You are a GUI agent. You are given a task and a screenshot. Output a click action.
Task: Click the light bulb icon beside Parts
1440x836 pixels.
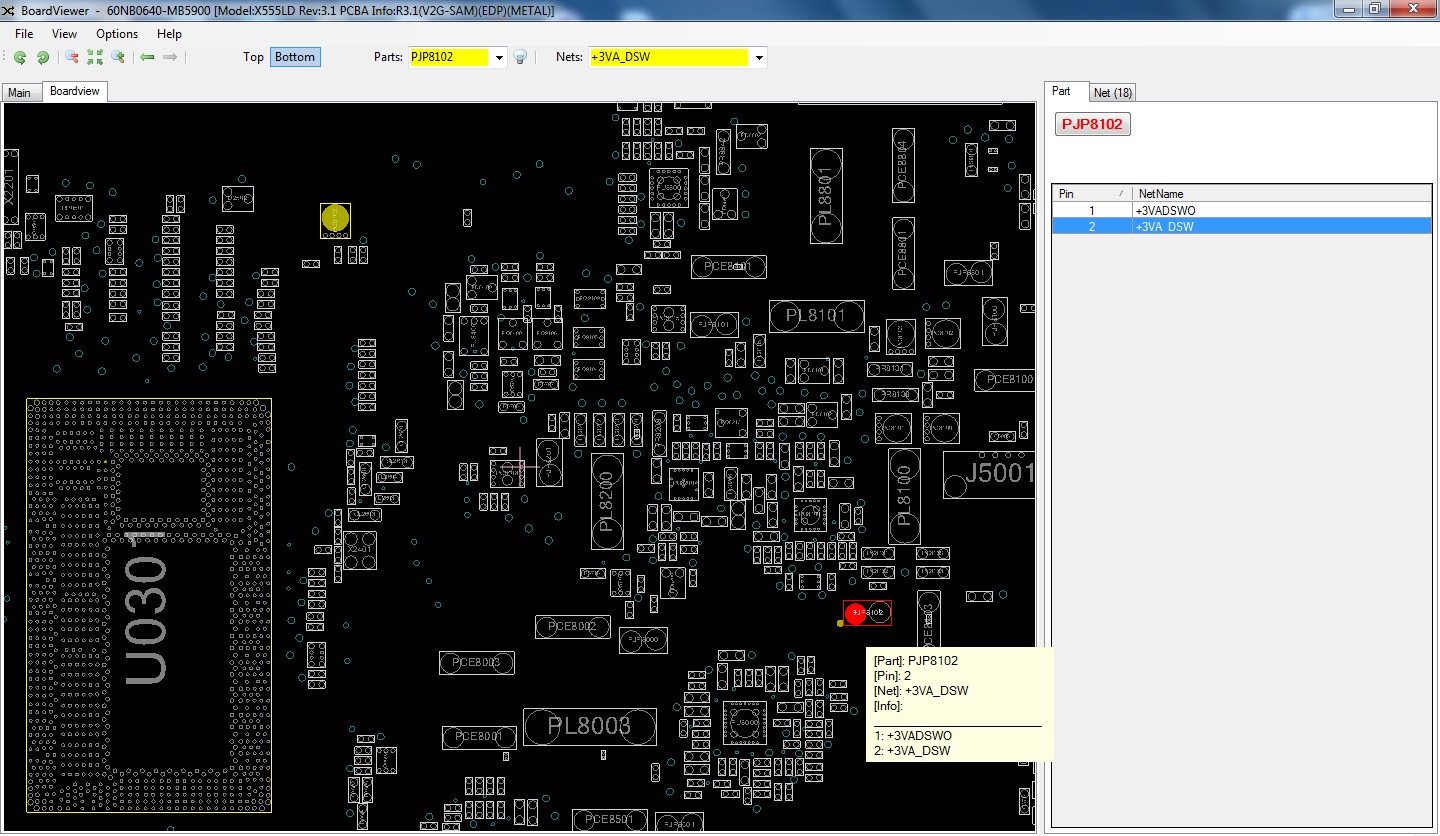click(520, 57)
